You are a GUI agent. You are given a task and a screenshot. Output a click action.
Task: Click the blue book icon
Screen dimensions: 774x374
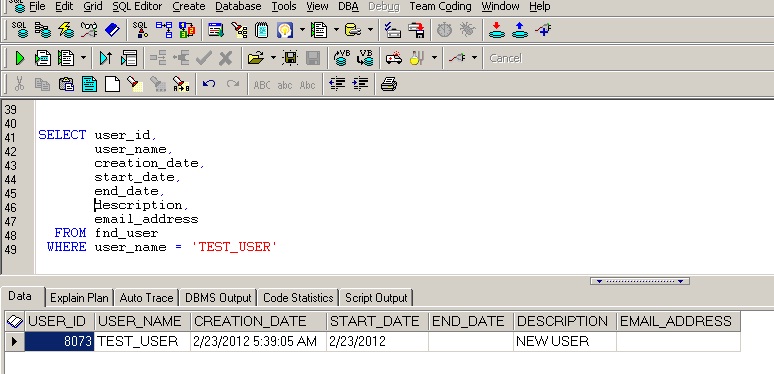pos(112,30)
